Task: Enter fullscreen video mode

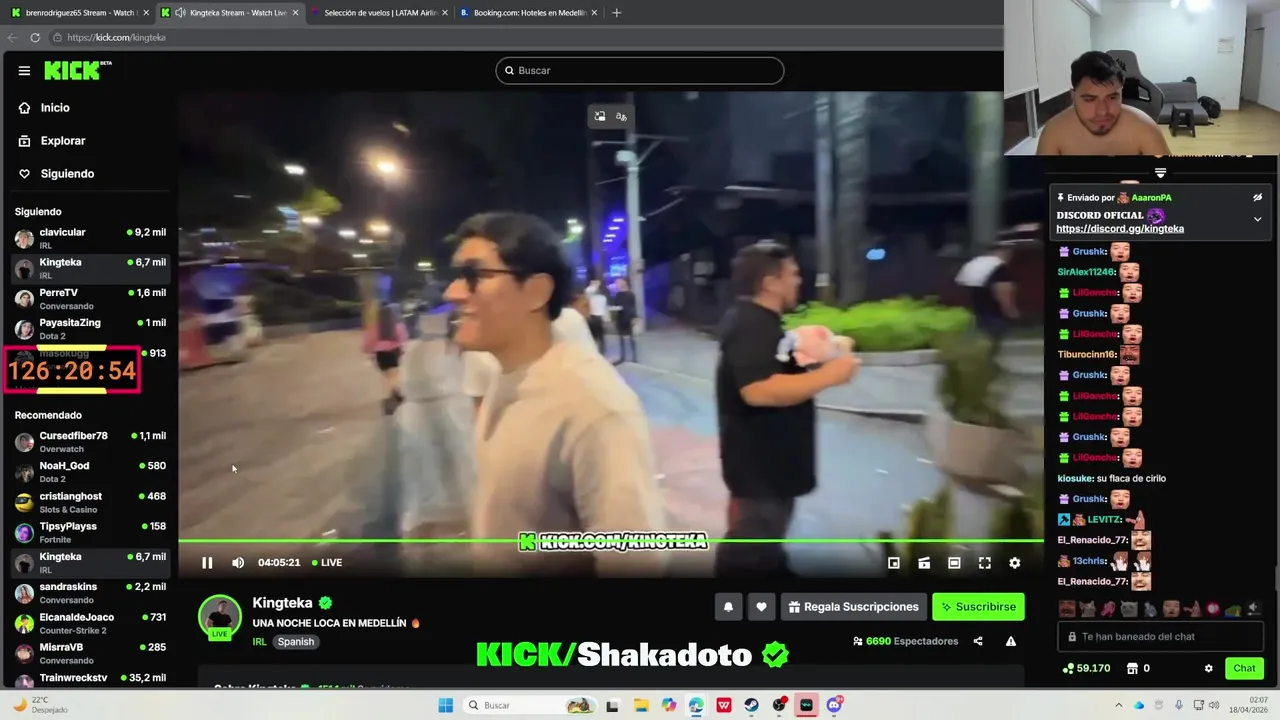Action: click(x=985, y=563)
